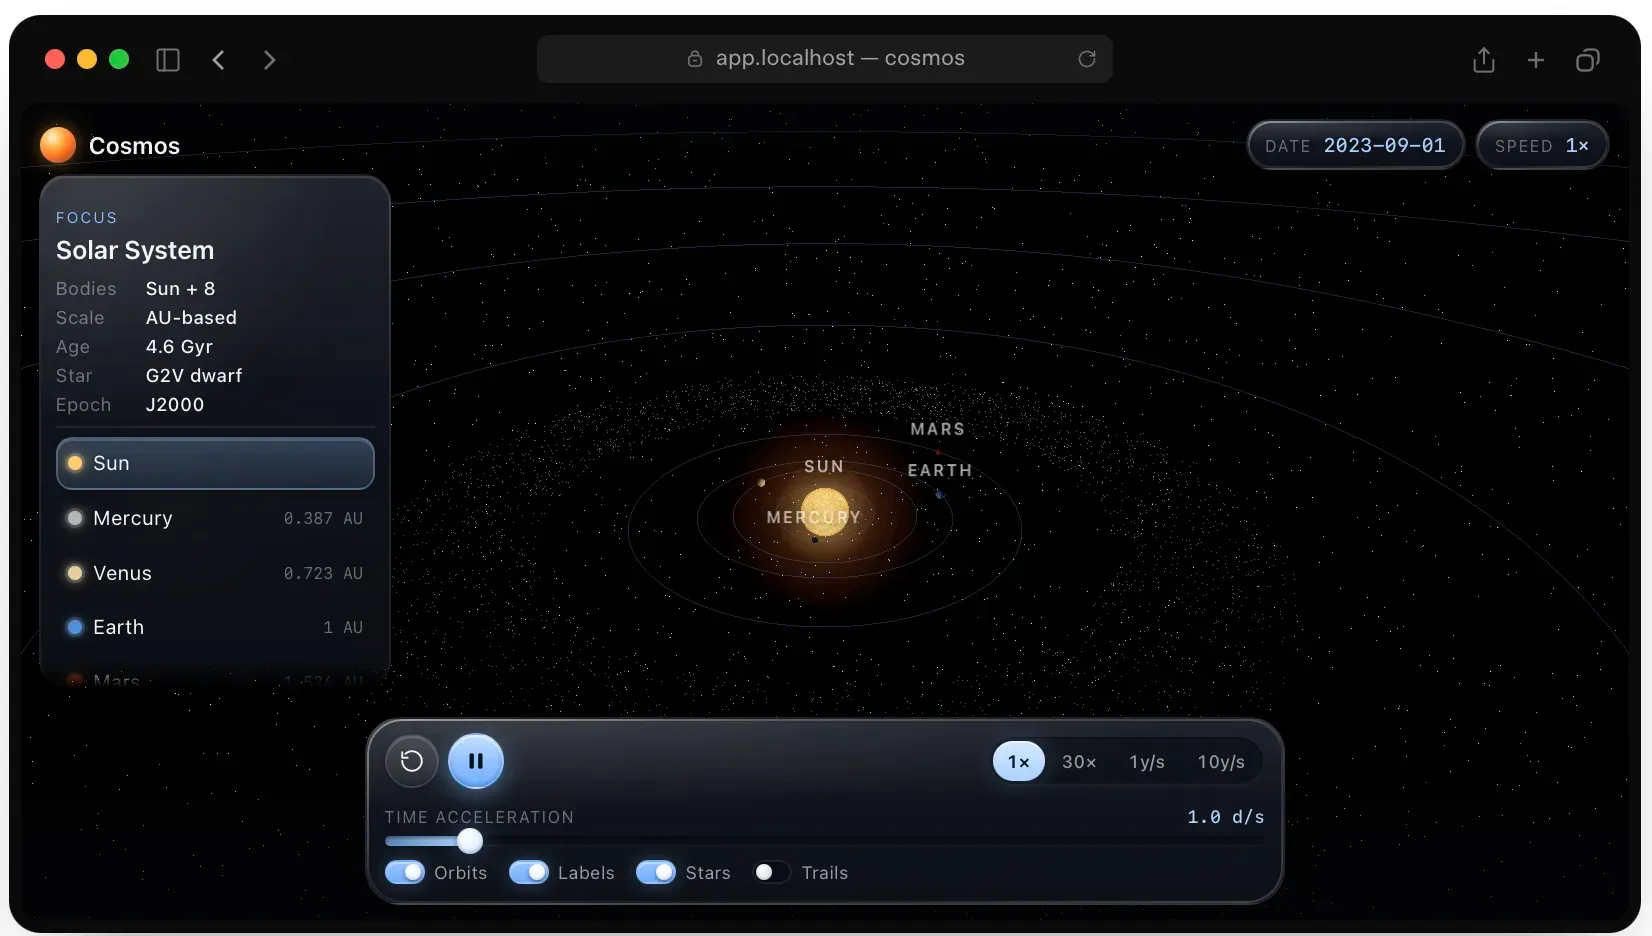Click the Cosmos sun logo
1652x936 pixels.
point(58,145)
